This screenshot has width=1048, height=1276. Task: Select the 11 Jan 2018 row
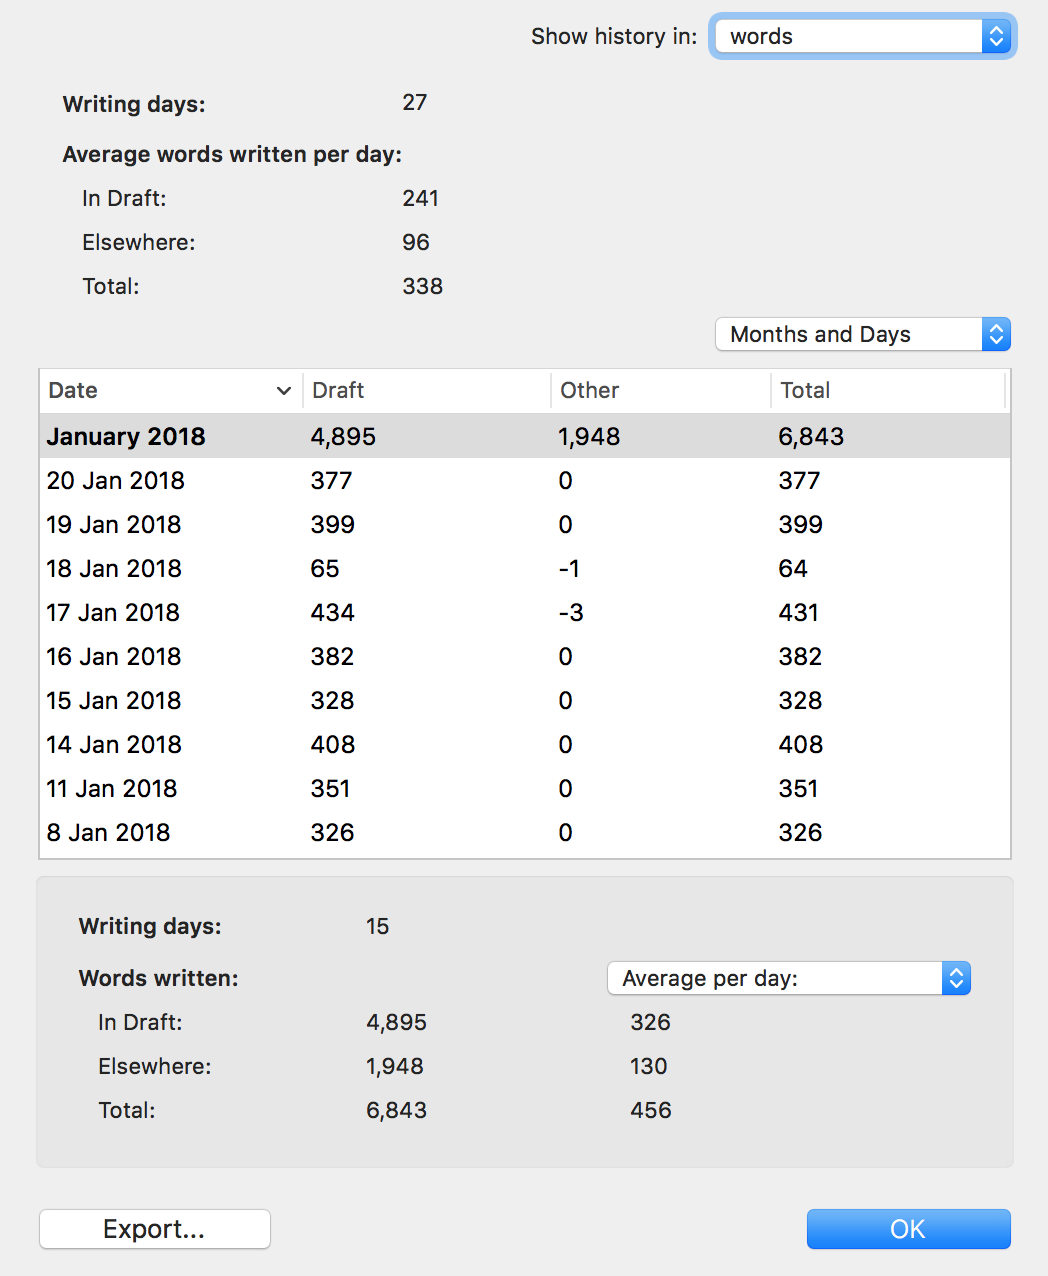click(525, 788)
